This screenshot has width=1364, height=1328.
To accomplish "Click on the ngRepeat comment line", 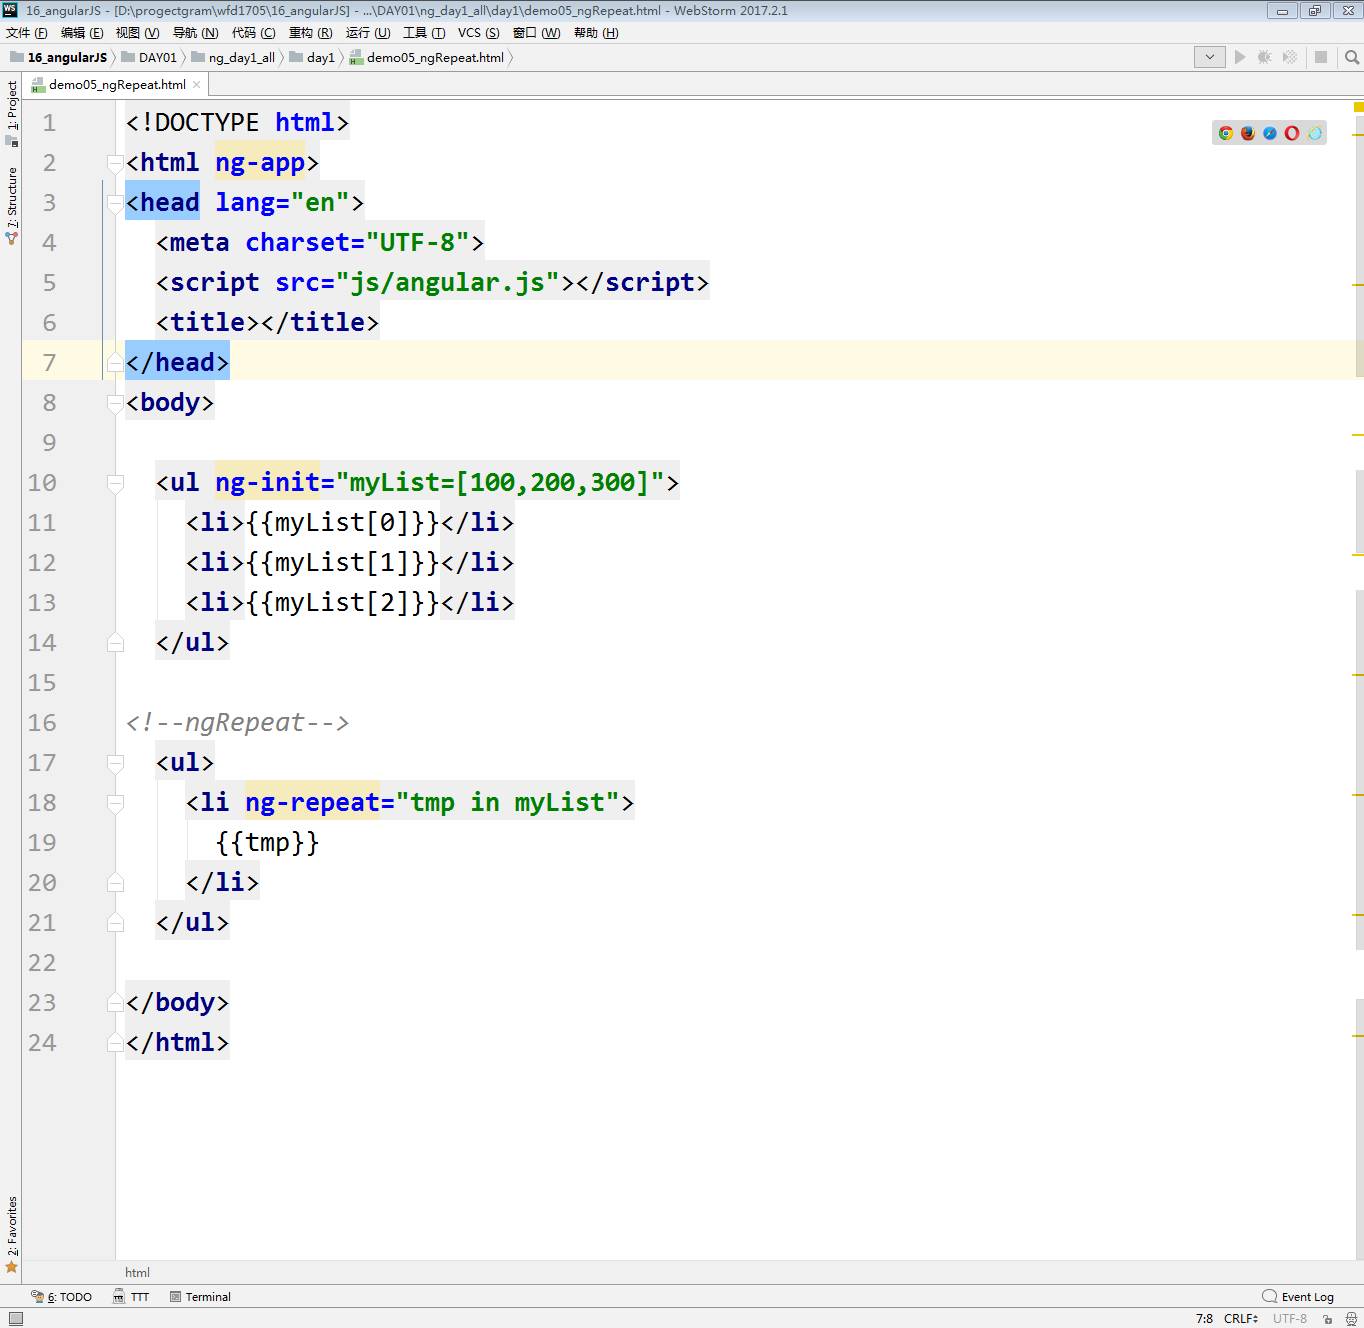I will click(237, 722).
